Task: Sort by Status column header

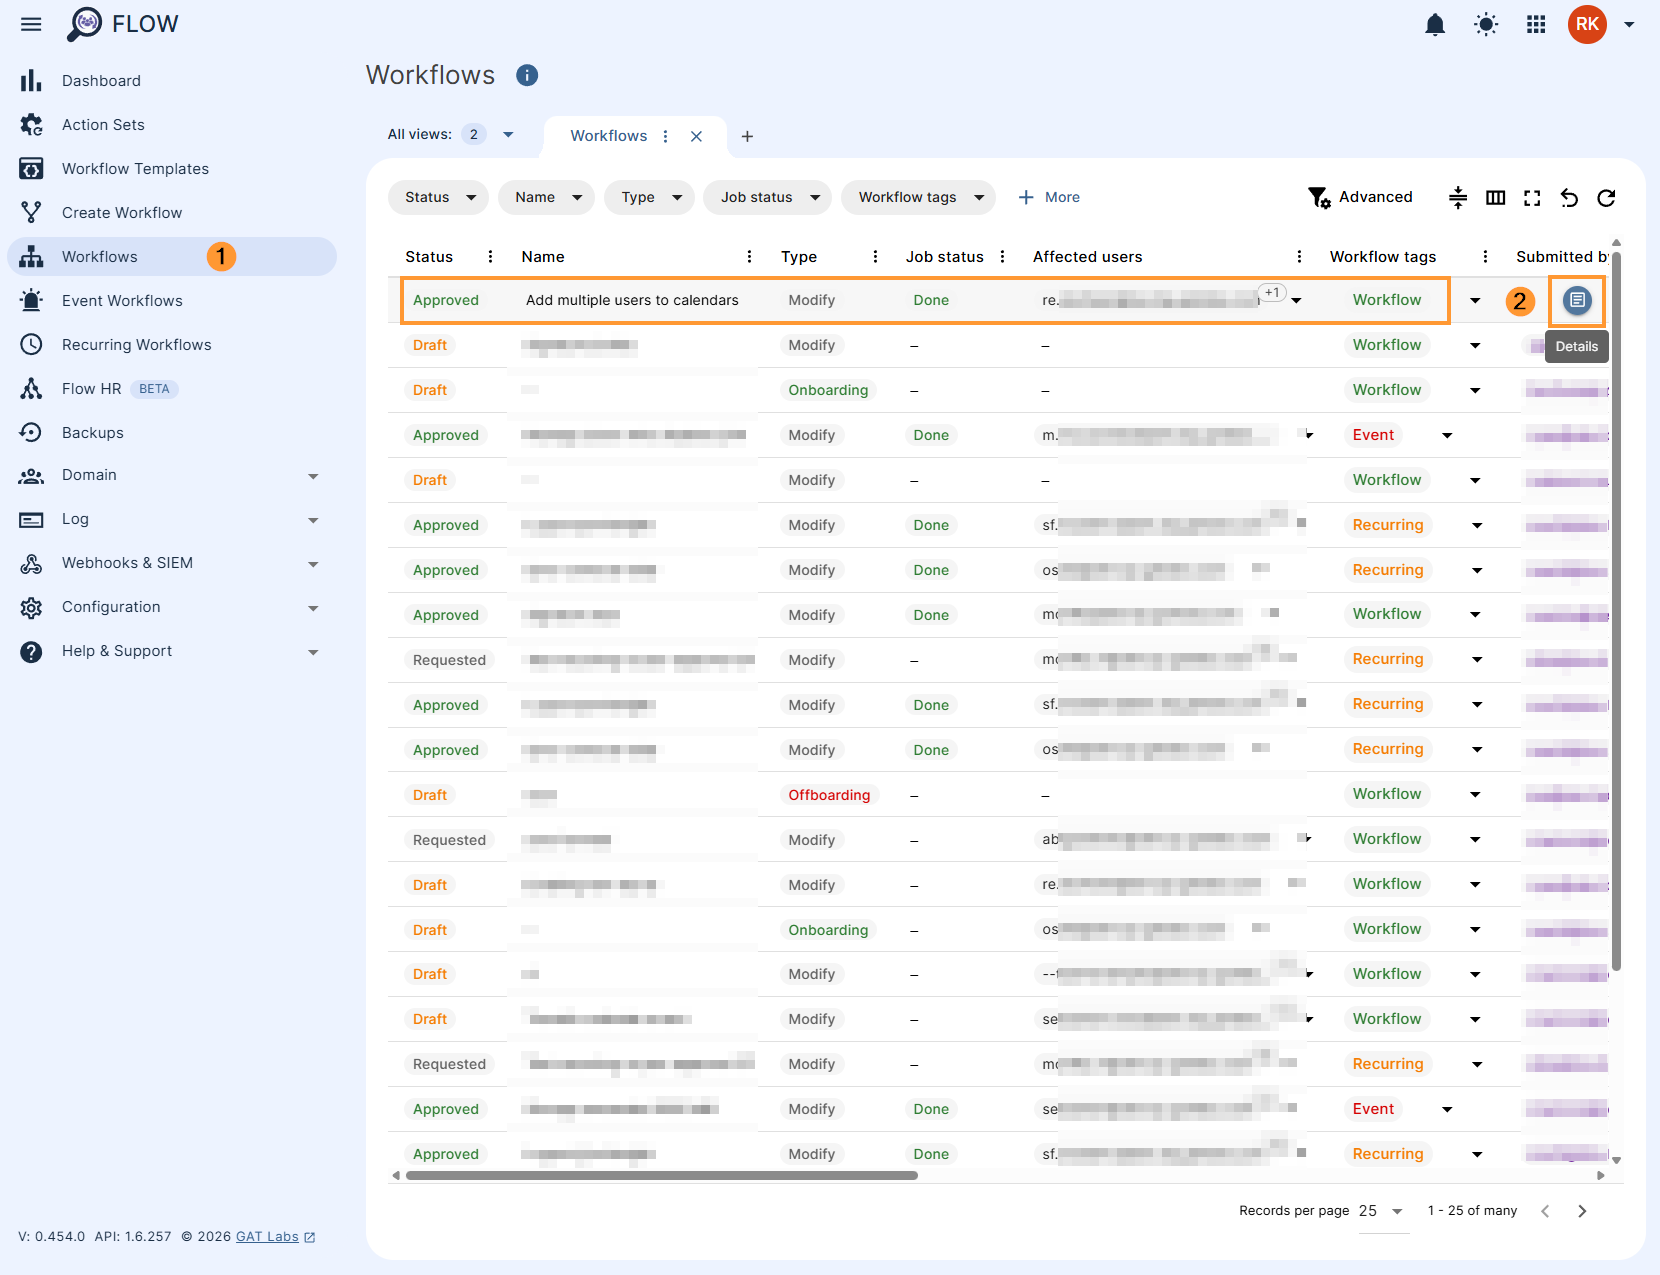Action: (429, 257)
